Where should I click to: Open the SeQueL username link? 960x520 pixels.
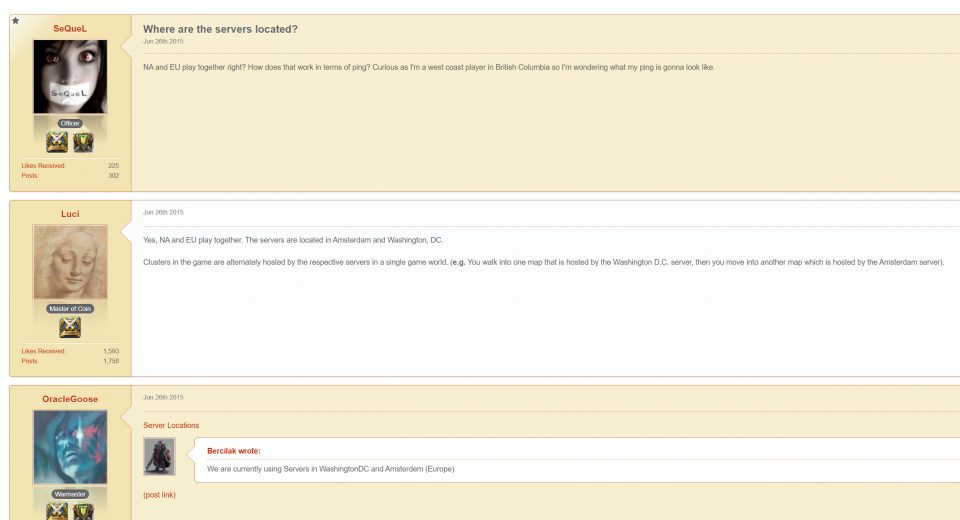tap(70, 29)
